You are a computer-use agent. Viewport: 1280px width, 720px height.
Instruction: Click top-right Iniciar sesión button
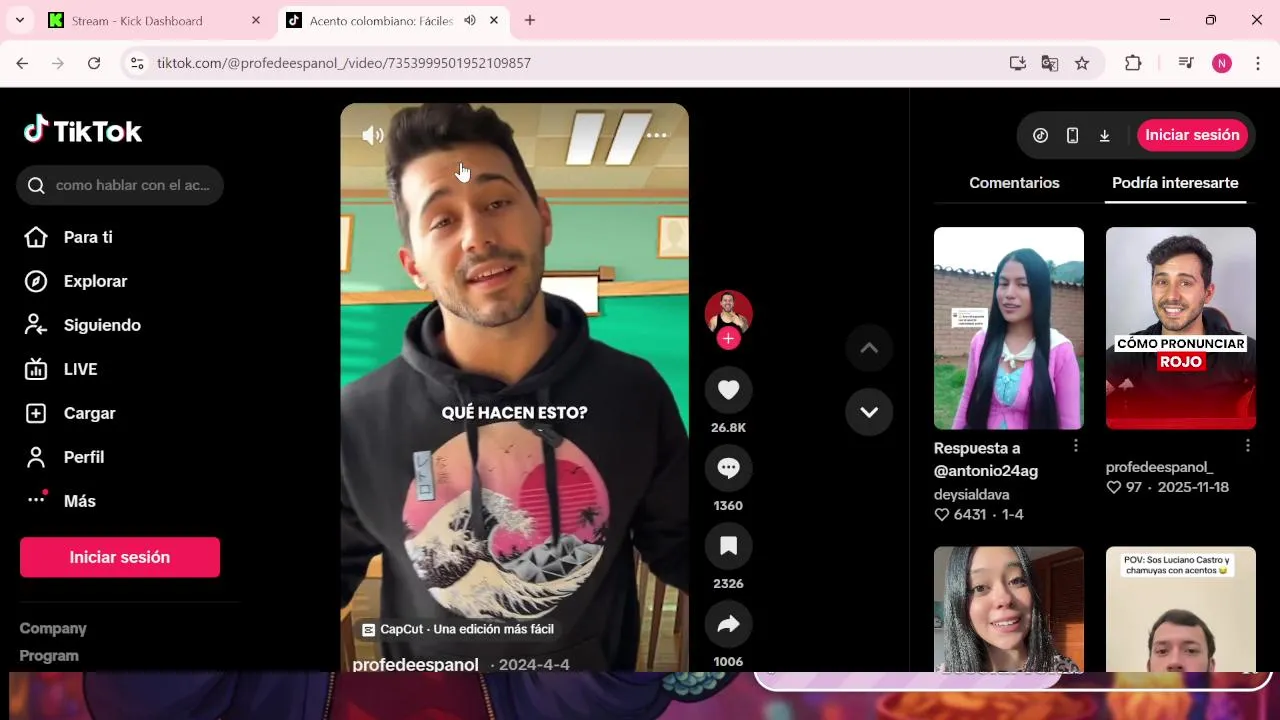[1192, 135]
